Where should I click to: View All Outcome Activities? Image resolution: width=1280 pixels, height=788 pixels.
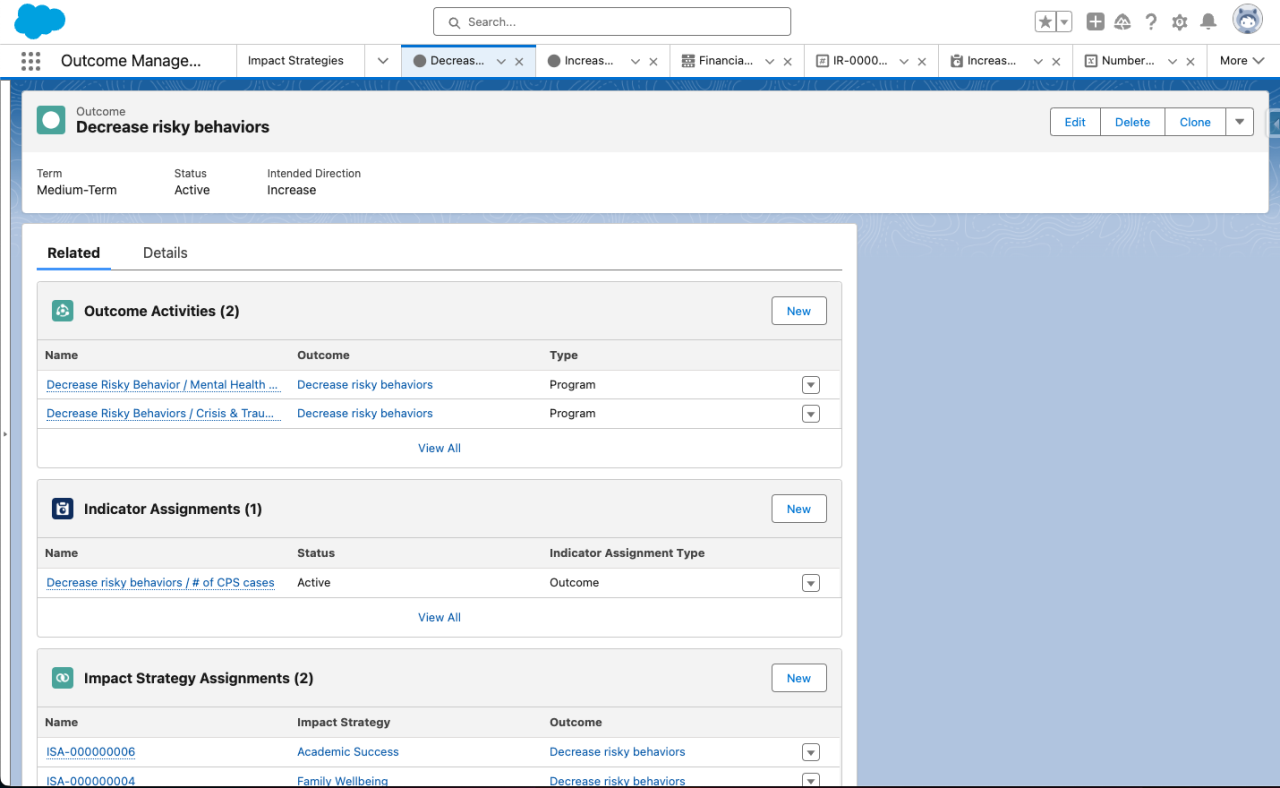point(439,448)
